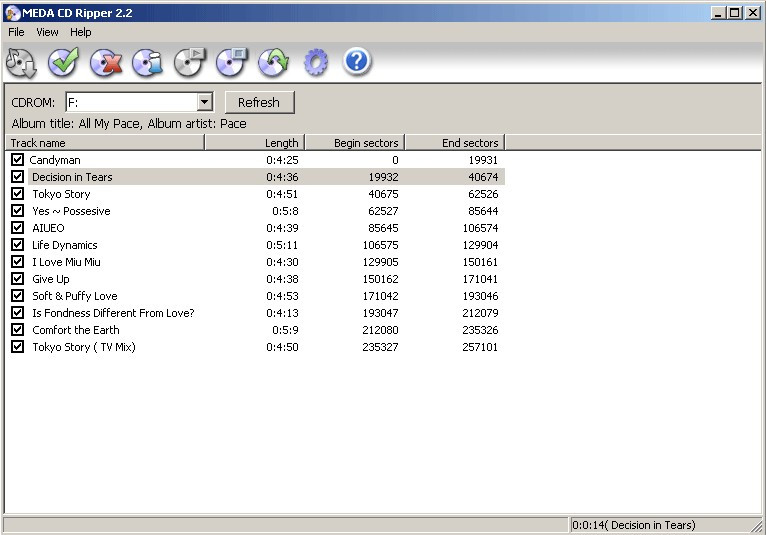
Task: Toggle the Tokyo Story ( TV Mix) checkbox
Action: (18, 346)
